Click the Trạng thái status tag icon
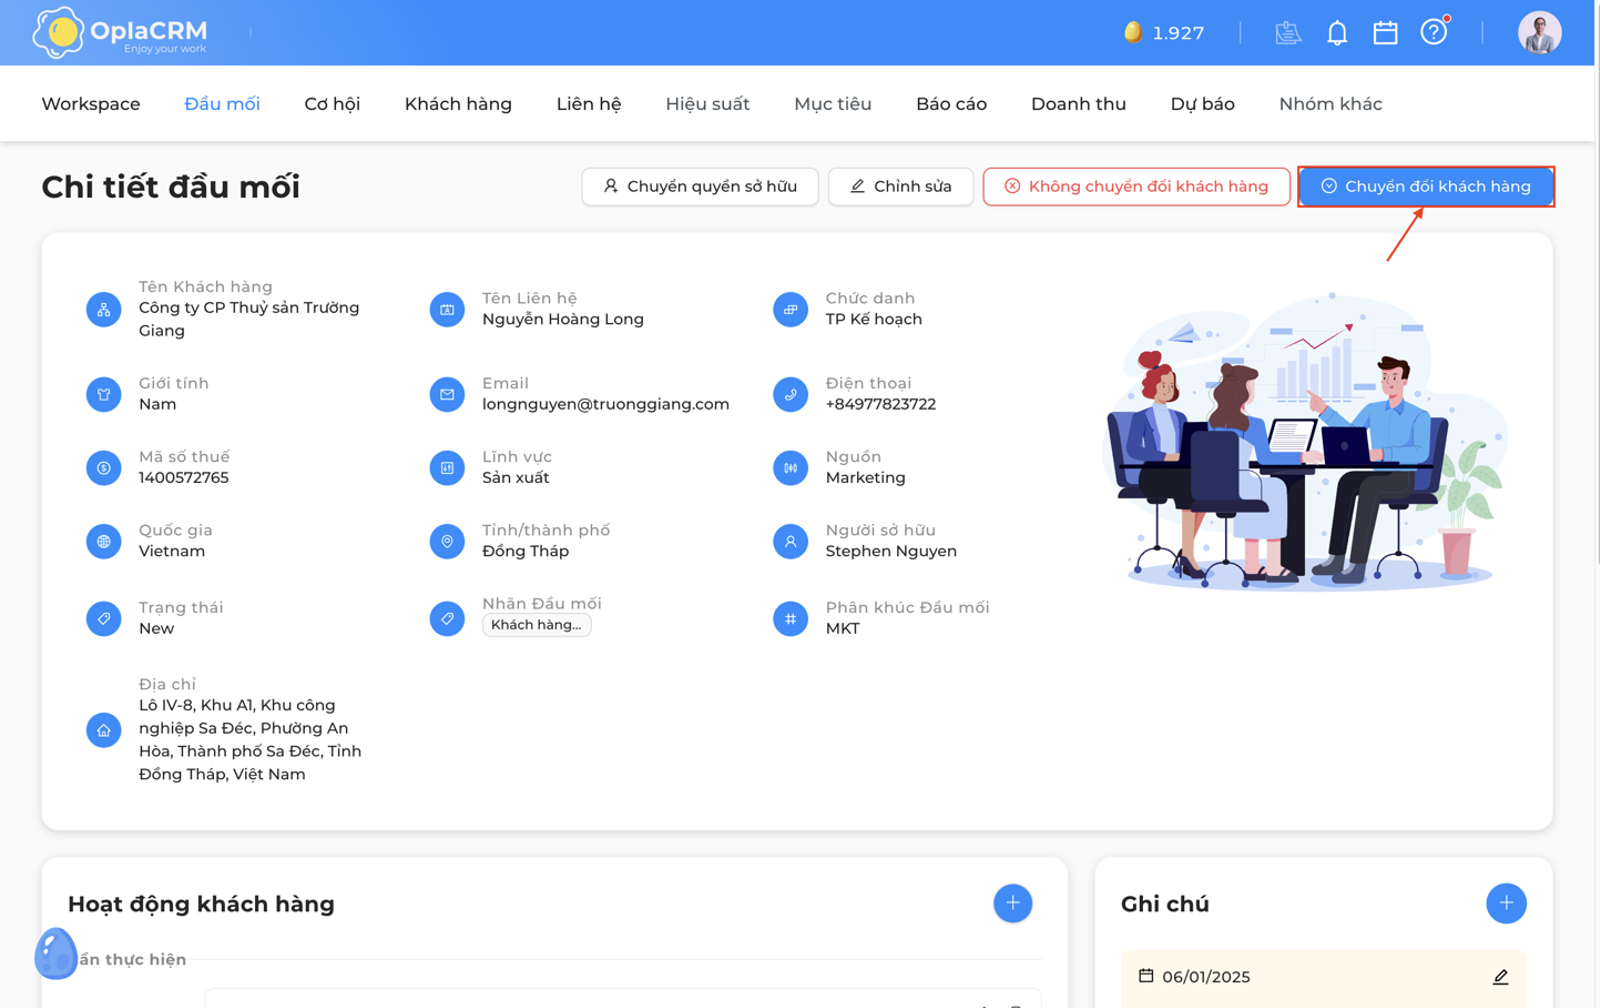Viewport: 1600px width, 1008px height. tap(104, 619)
